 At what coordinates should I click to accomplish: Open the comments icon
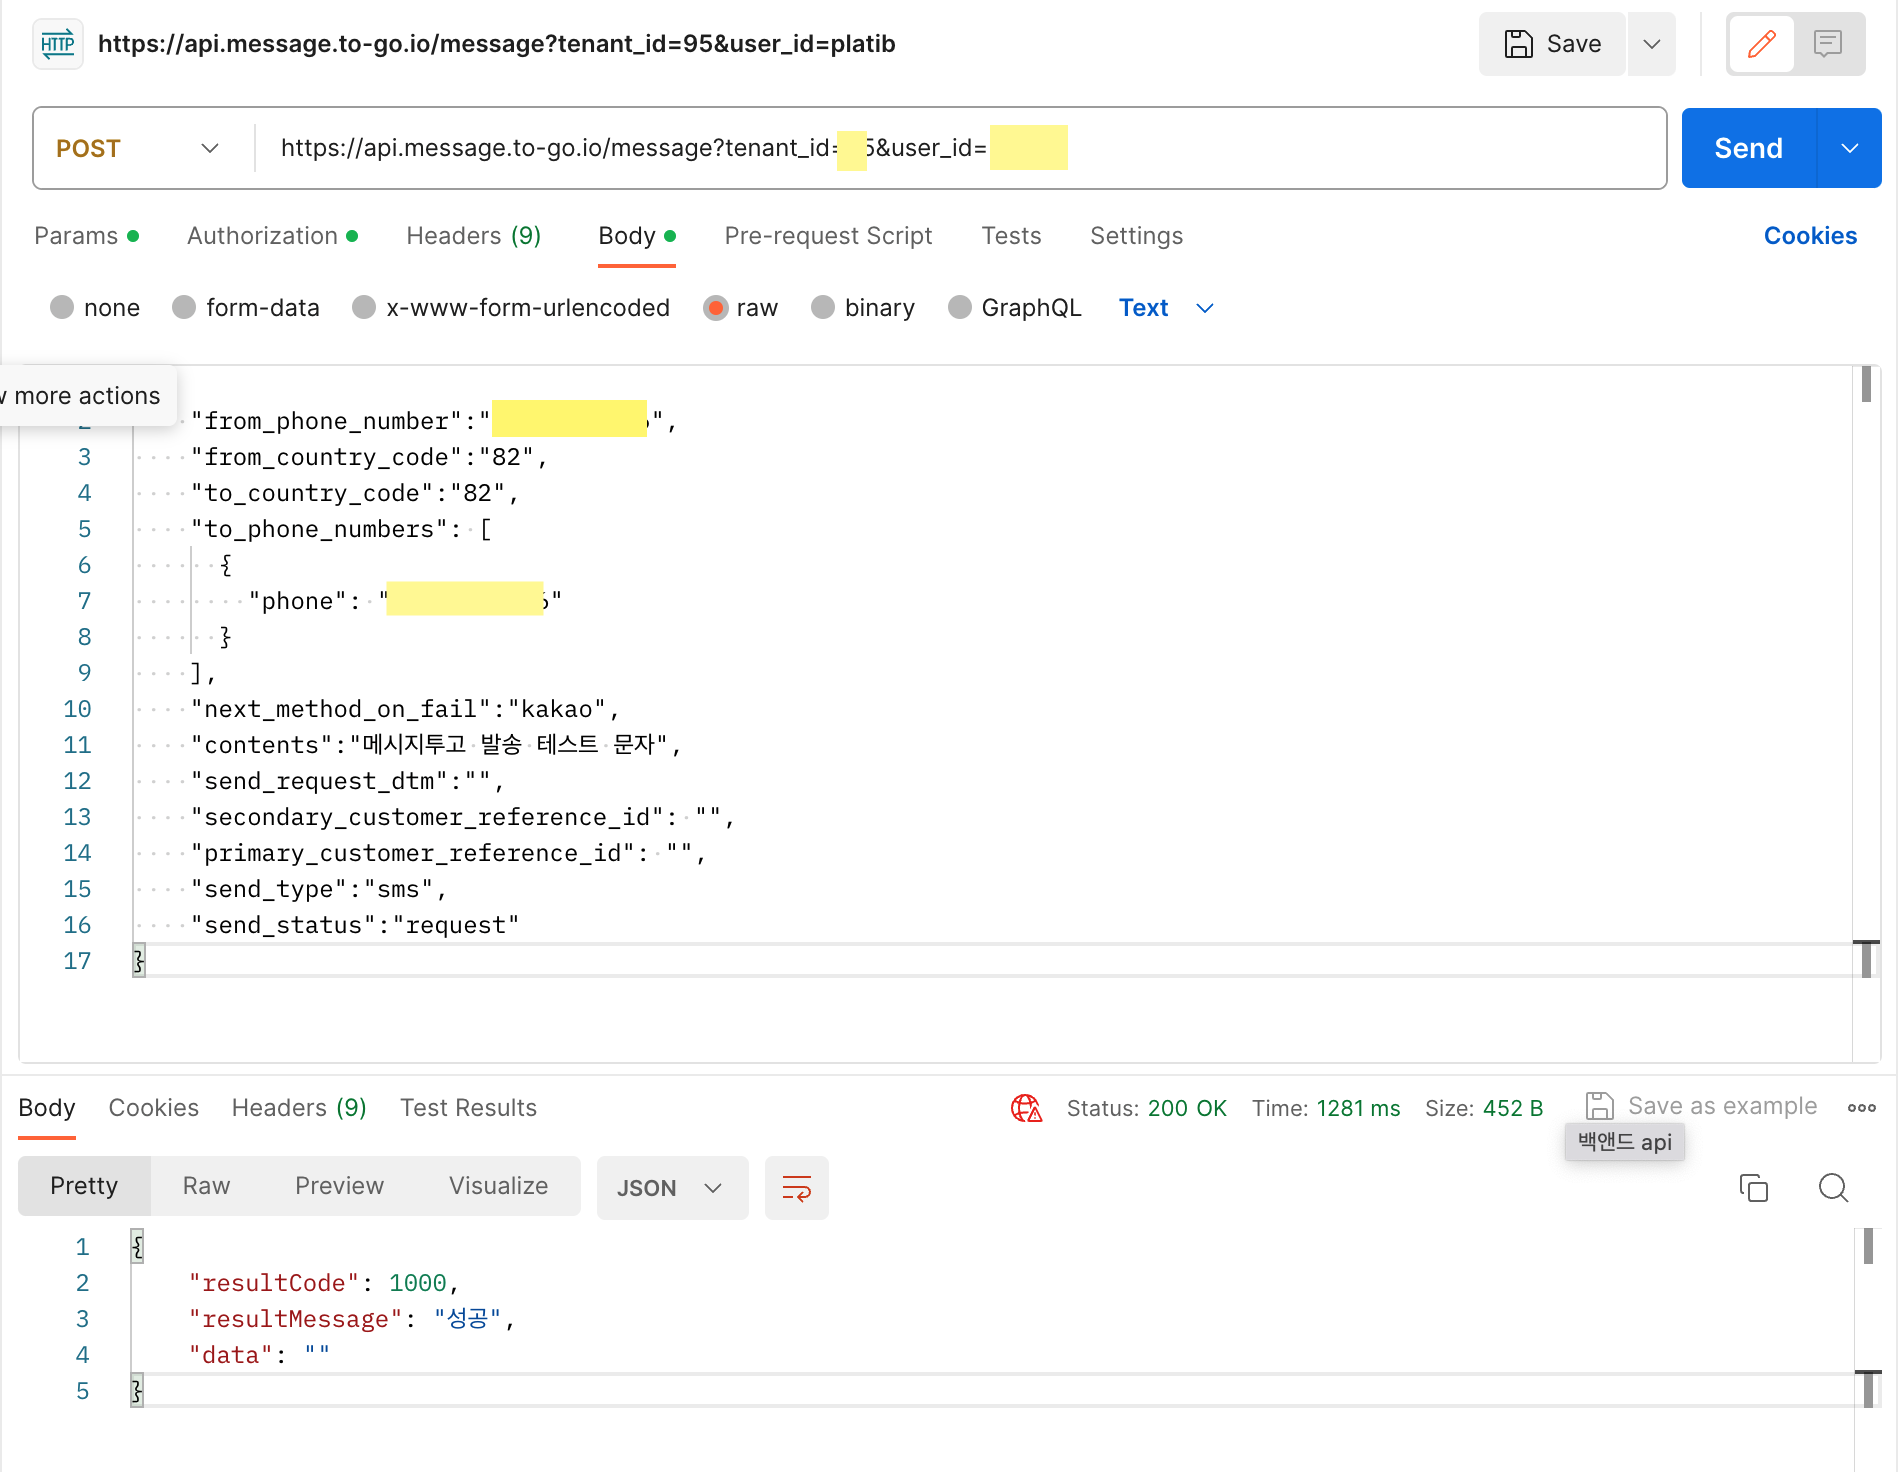(1827, 44)
